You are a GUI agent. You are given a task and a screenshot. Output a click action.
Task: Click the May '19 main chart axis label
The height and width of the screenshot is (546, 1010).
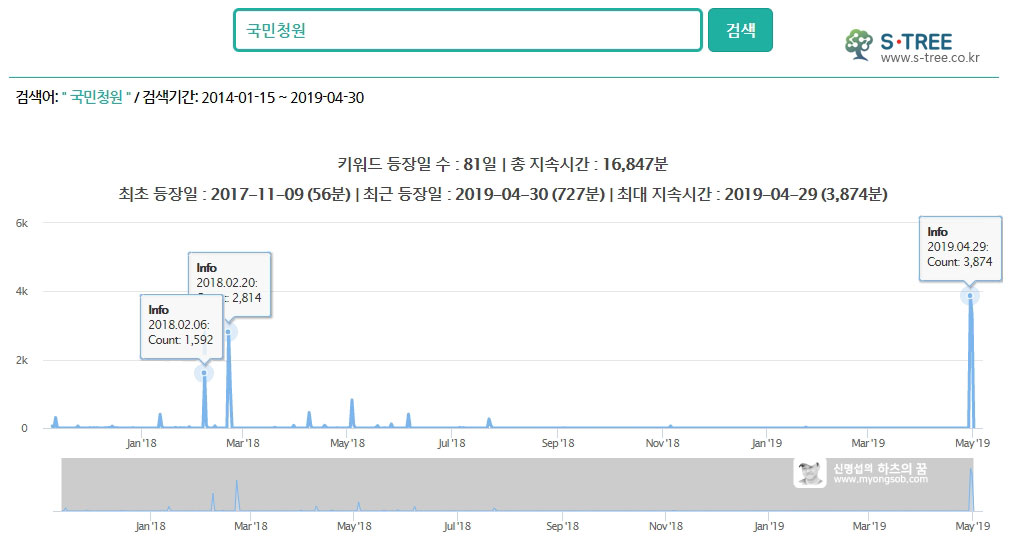pyautogui.click(x=973, y=443)
